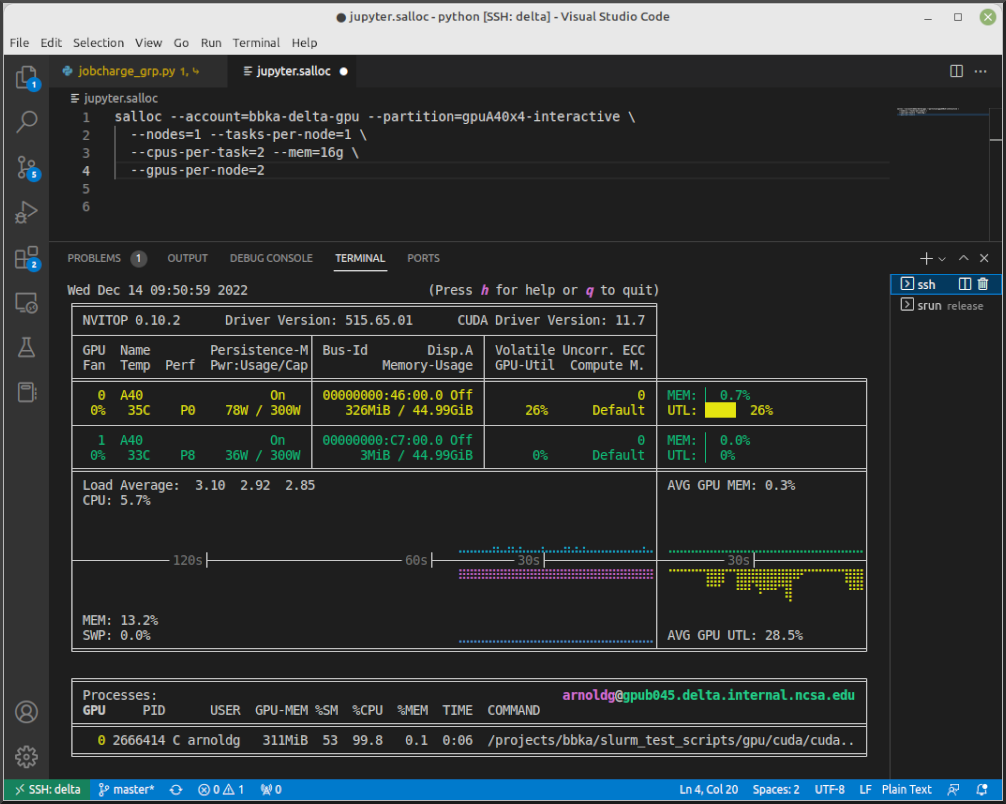Close the terminal panel

[985, 258]
